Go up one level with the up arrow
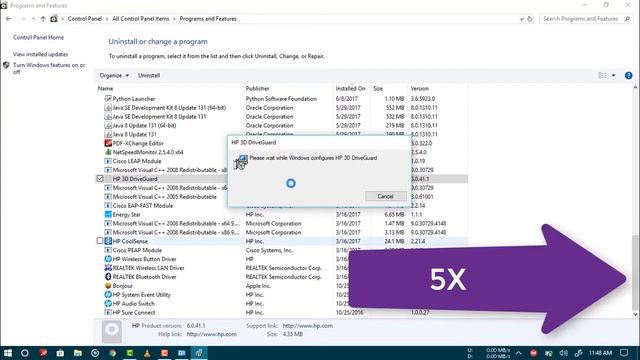Screen dimensions: 640x360 [43, 19]
